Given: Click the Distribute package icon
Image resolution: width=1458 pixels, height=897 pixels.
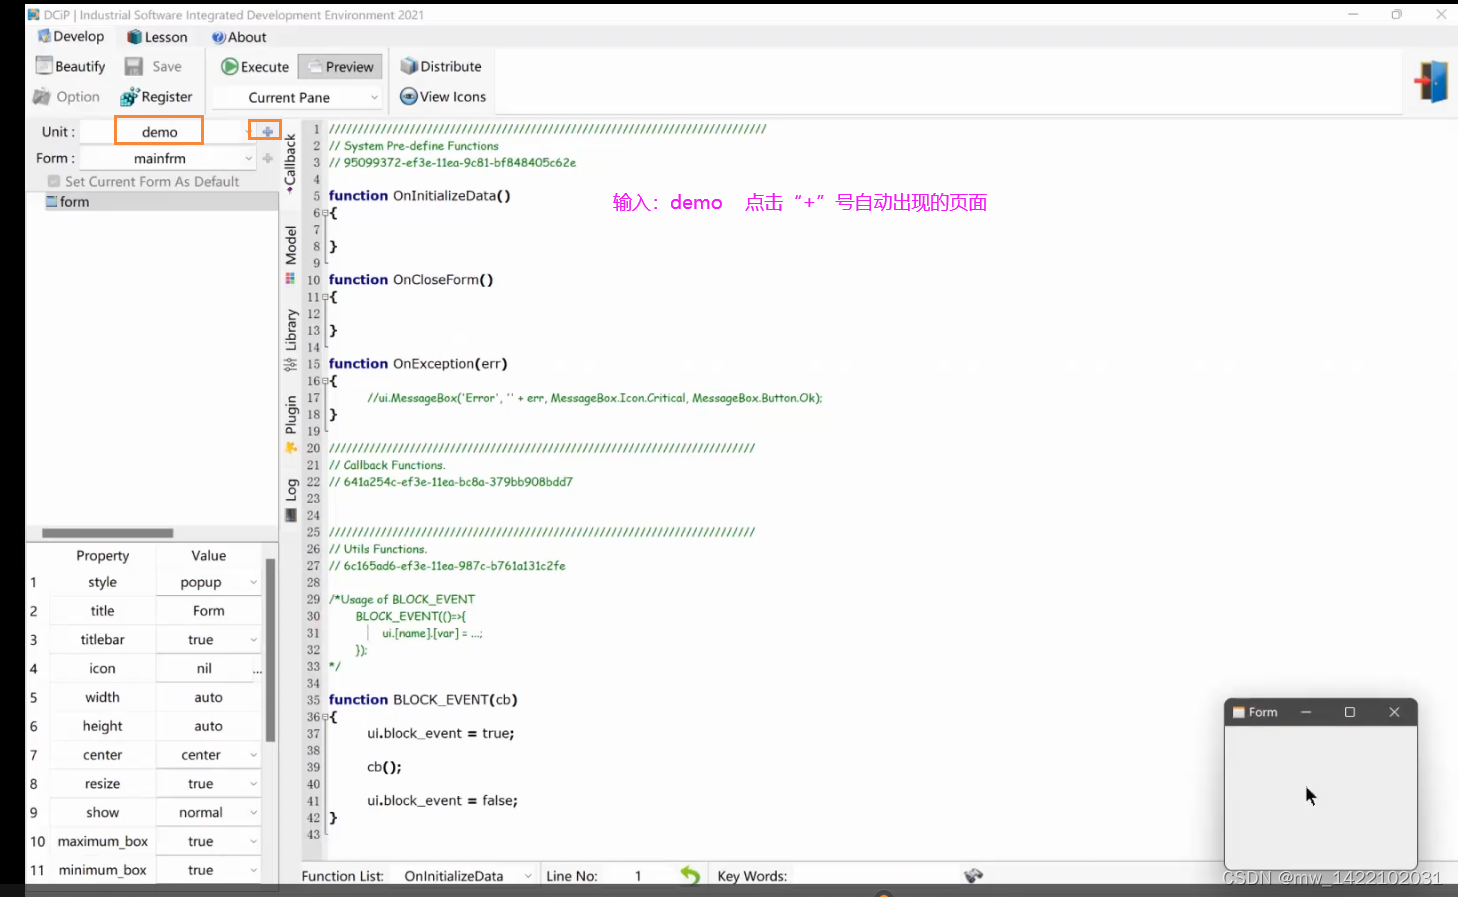Looking at the screenshot, I should (408, 66).
